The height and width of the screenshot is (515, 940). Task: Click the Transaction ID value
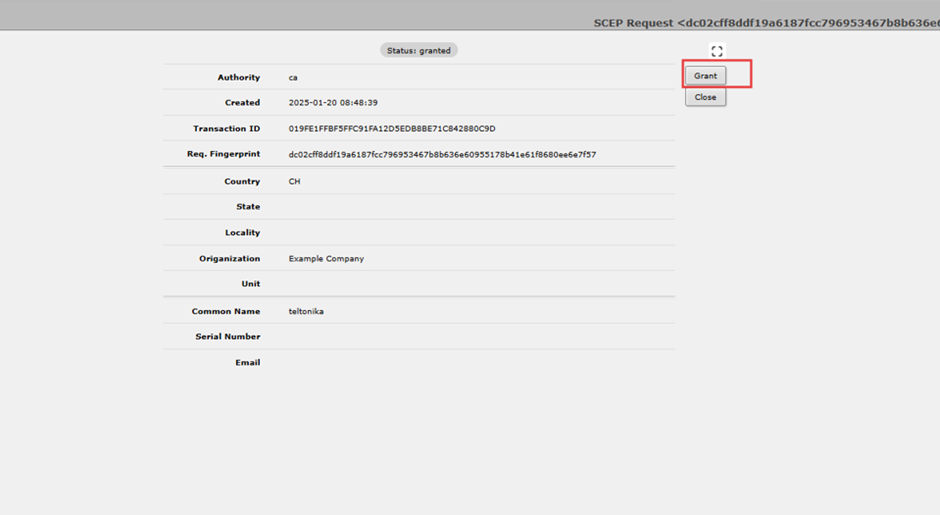(392, 129)
